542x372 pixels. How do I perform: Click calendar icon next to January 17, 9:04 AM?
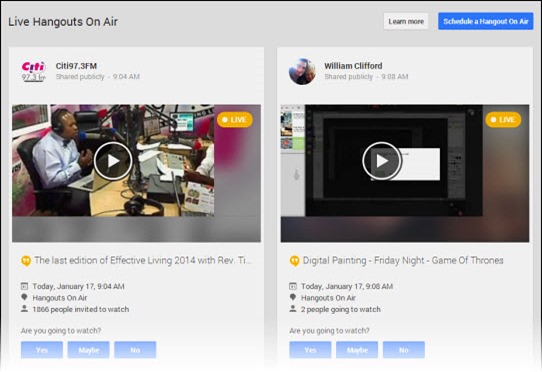click(24, 286)
